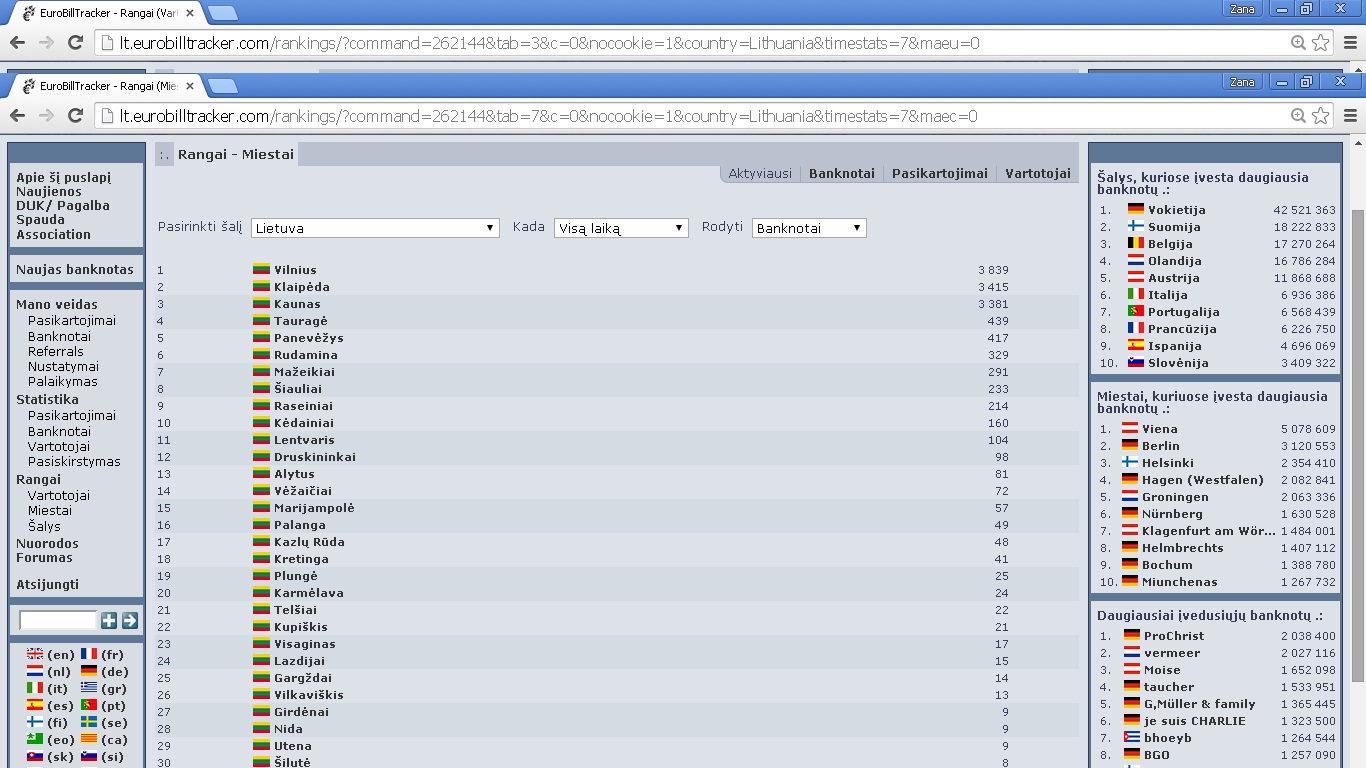Viewport: 1366px width, 768px height.
Task: Open Referrals under Mano veidas
Action: point(56,351)
